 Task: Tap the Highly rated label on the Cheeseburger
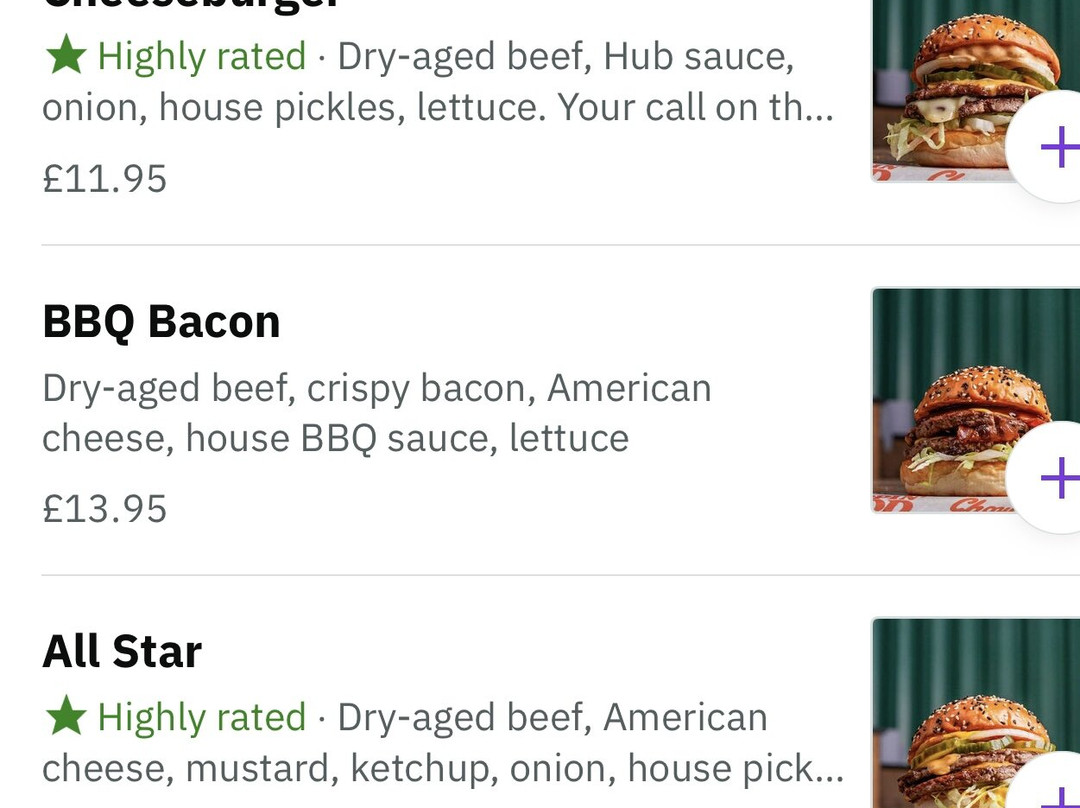pos(202,56)
